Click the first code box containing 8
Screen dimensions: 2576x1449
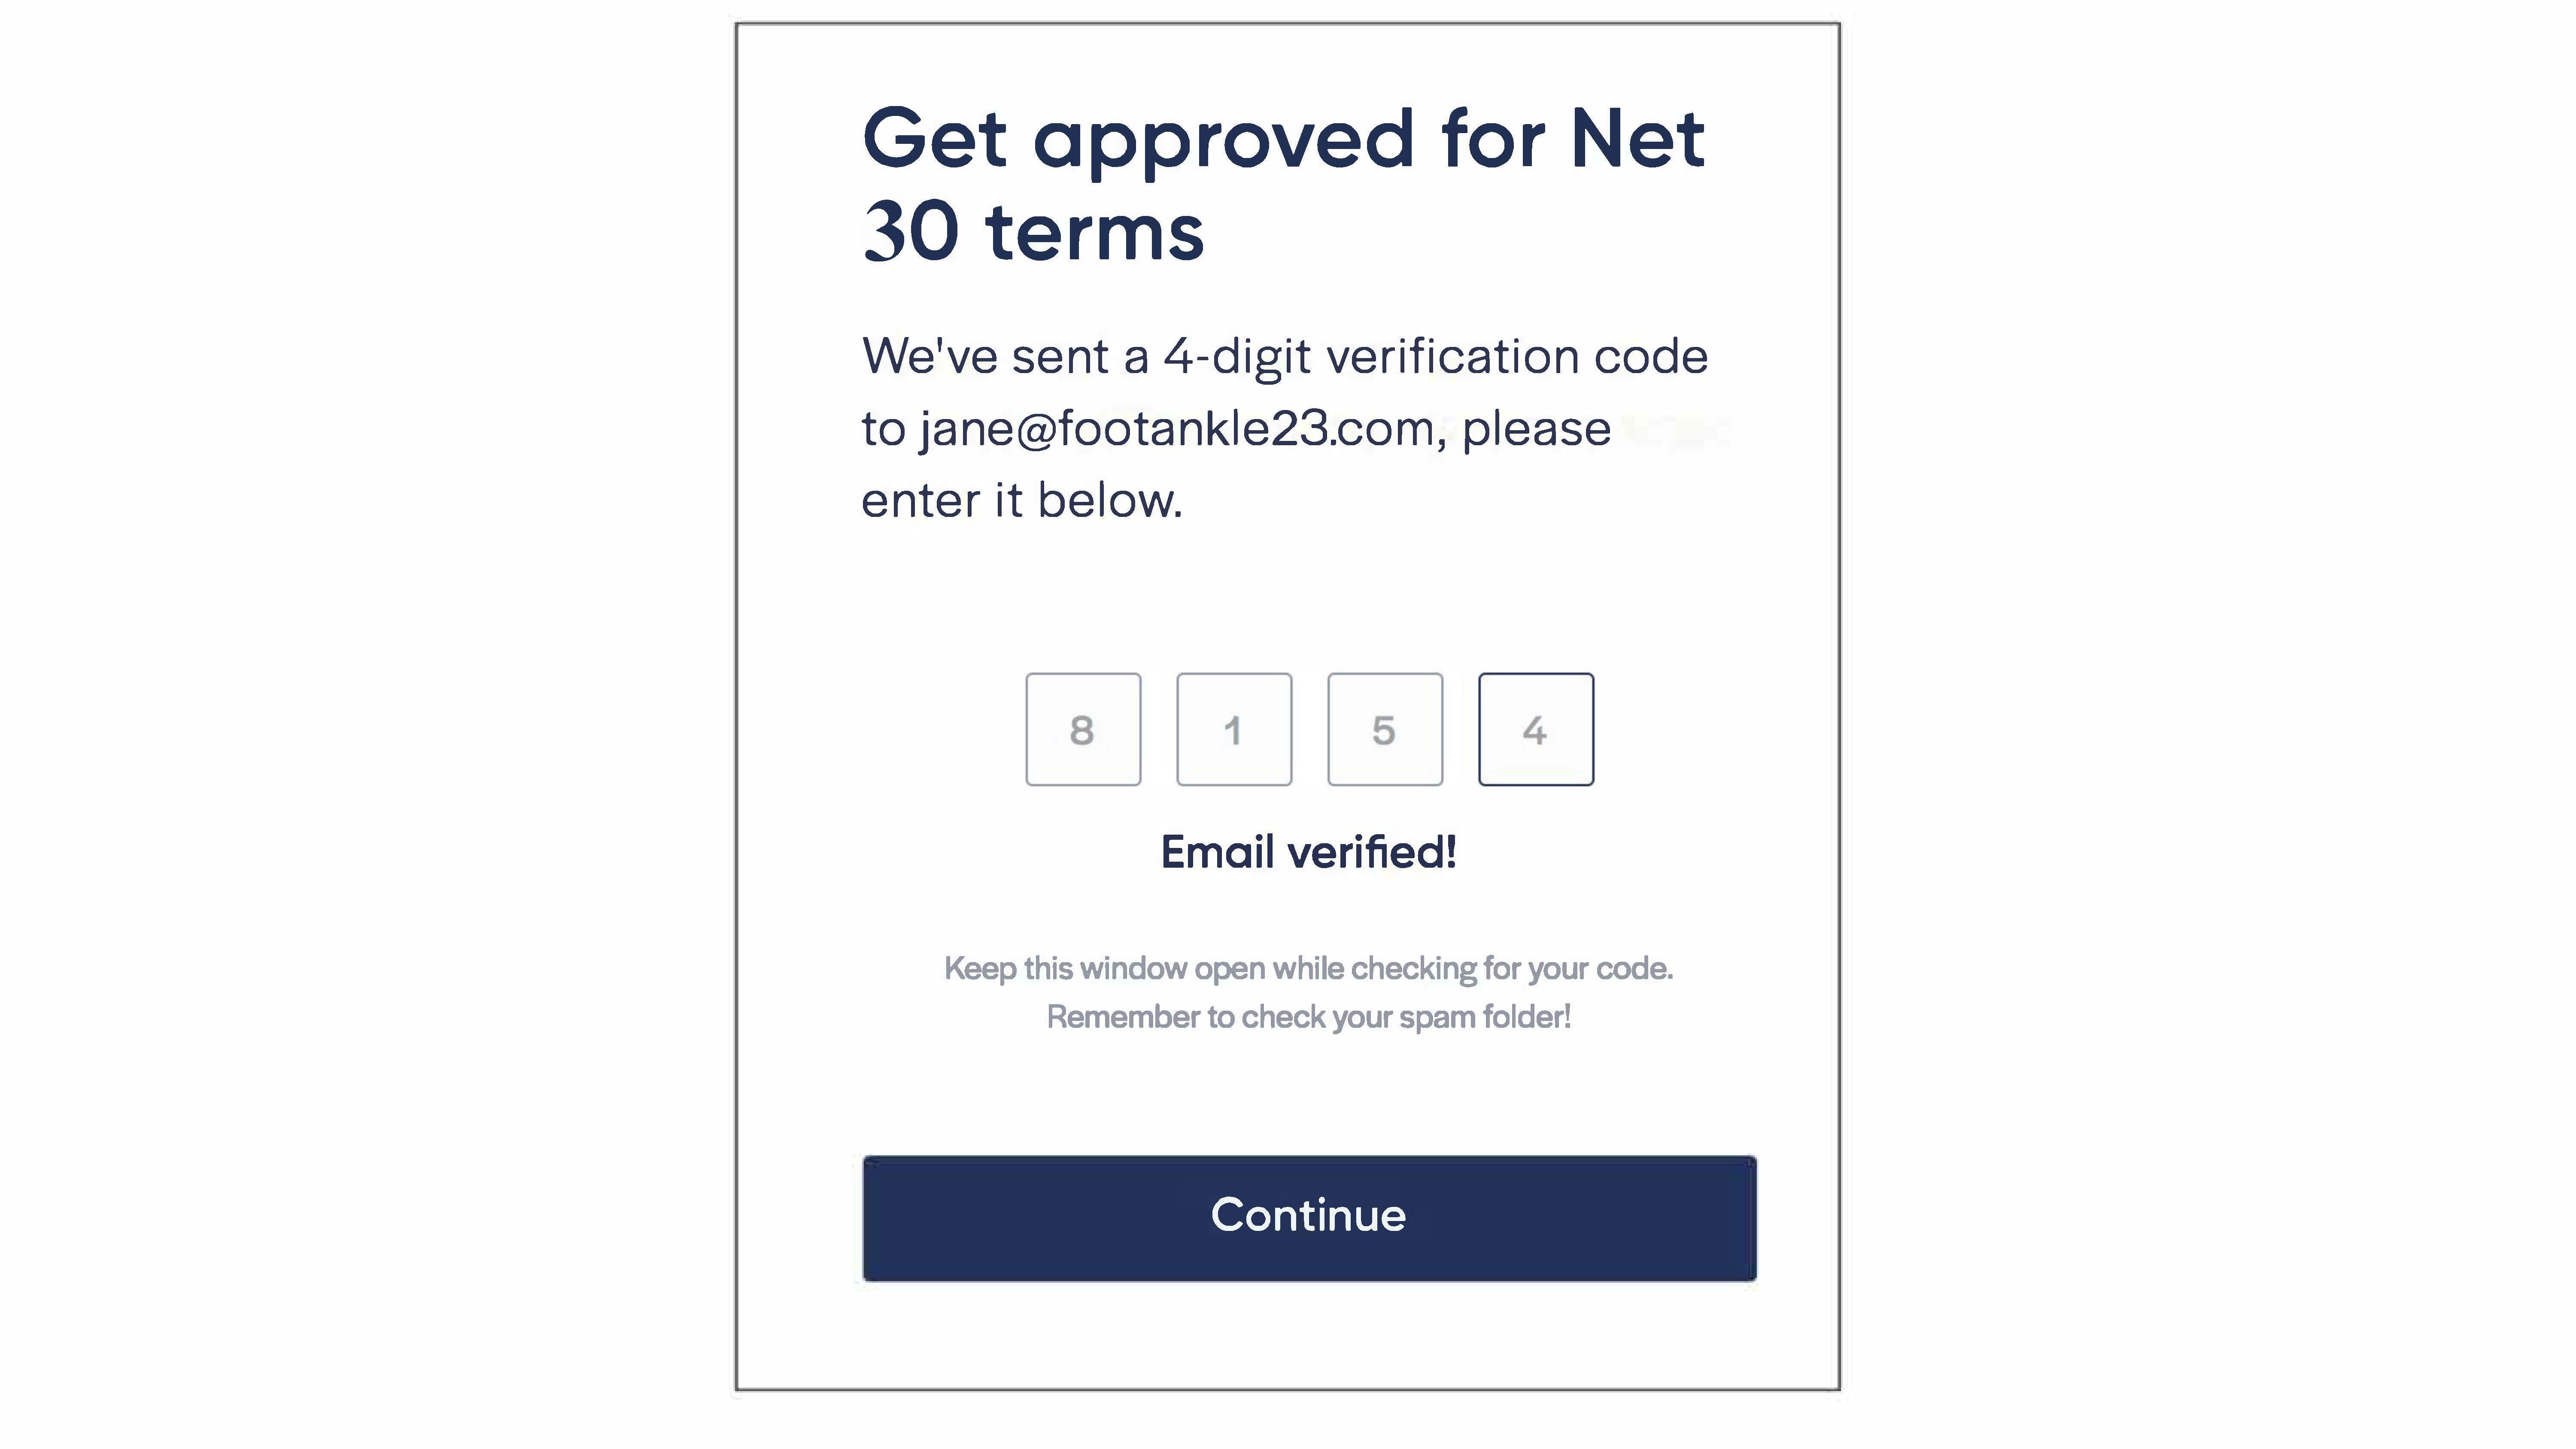click(1083, 729)
